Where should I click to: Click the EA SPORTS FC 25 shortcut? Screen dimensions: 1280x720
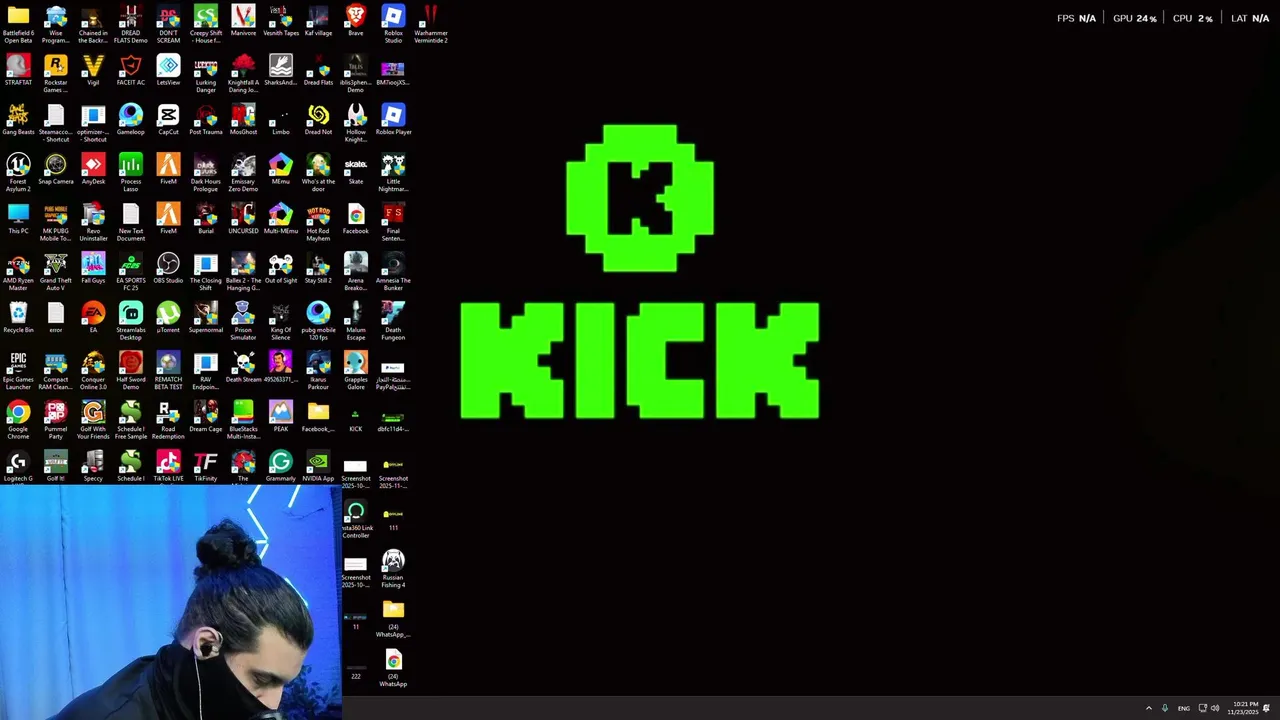click(x=131, y=271)
